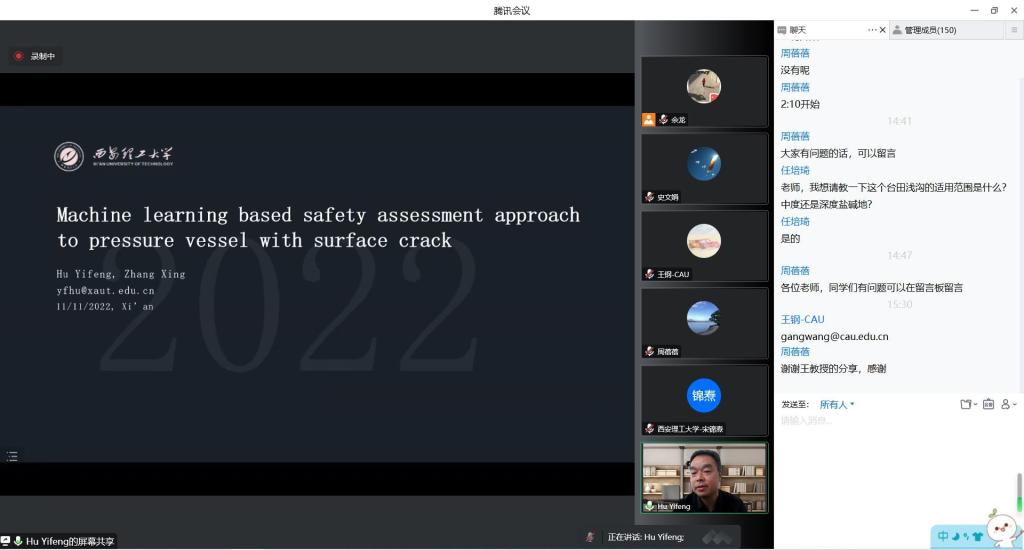Select the 聊天 tab
1024x550 pixels.
(798, 30)
